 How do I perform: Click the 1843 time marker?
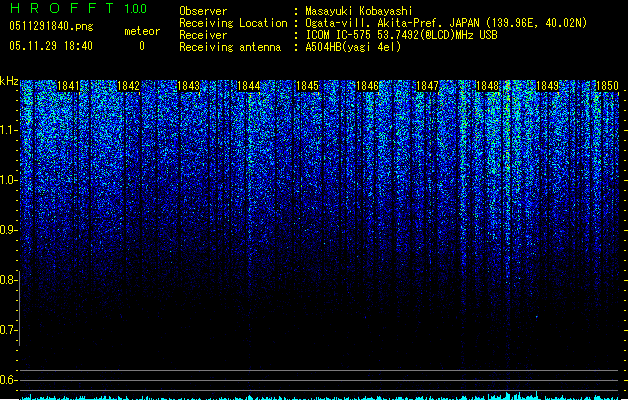[189, 86]
